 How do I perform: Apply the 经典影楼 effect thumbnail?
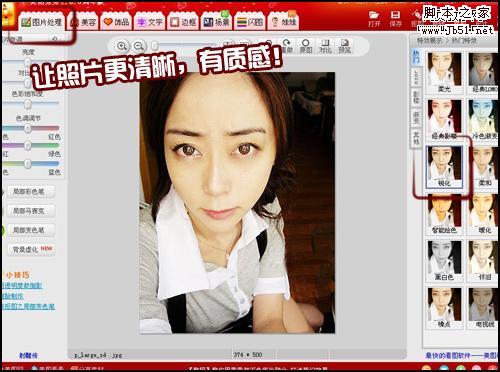pos(444,119)
